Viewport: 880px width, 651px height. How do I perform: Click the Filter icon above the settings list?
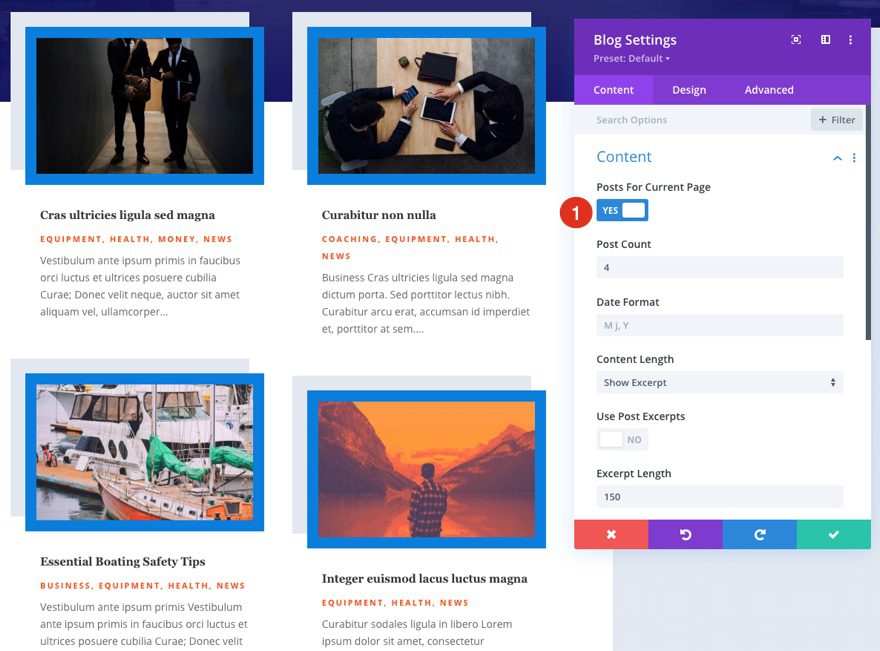pyautogui.click(x=836, y=119)
